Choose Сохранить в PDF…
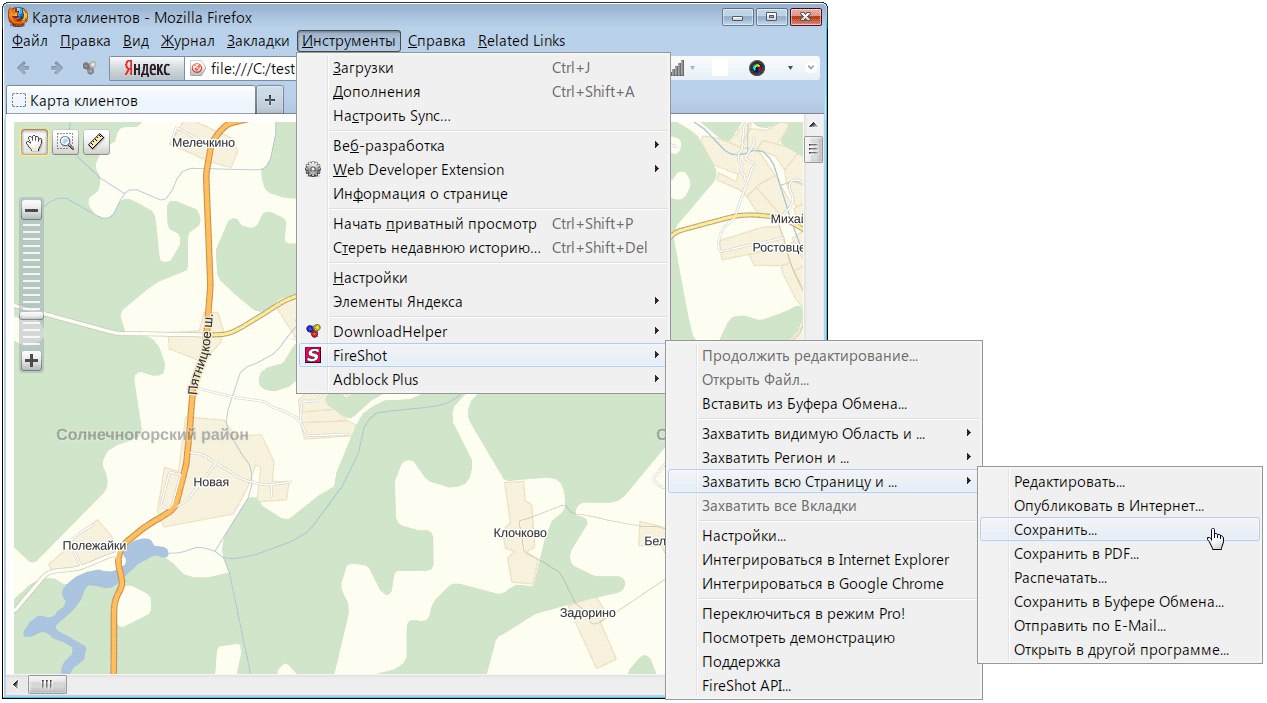Screen dimensions: 1267x703 [1120, 554]
